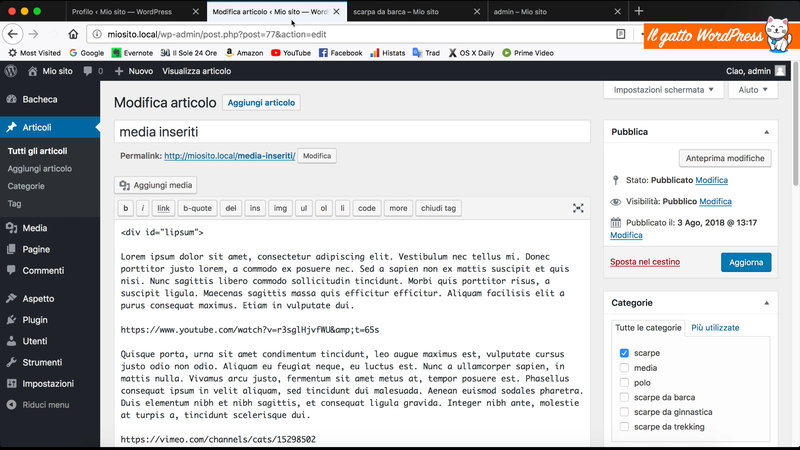The height and width of the screenshot is (450, 800).
Task: Collapse menu via Riduci menu arrow icon
Action: pyautogui.click(x=11, y=405)
